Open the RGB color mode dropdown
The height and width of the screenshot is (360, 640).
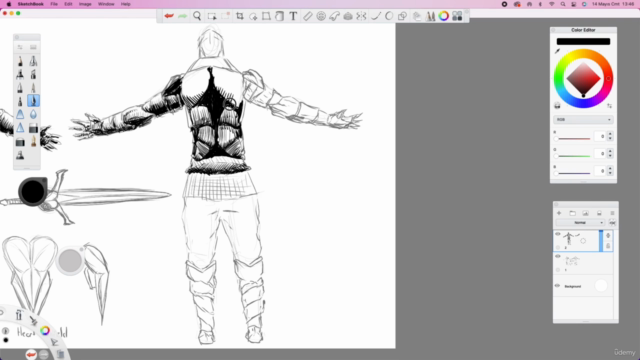coord(583,120)
